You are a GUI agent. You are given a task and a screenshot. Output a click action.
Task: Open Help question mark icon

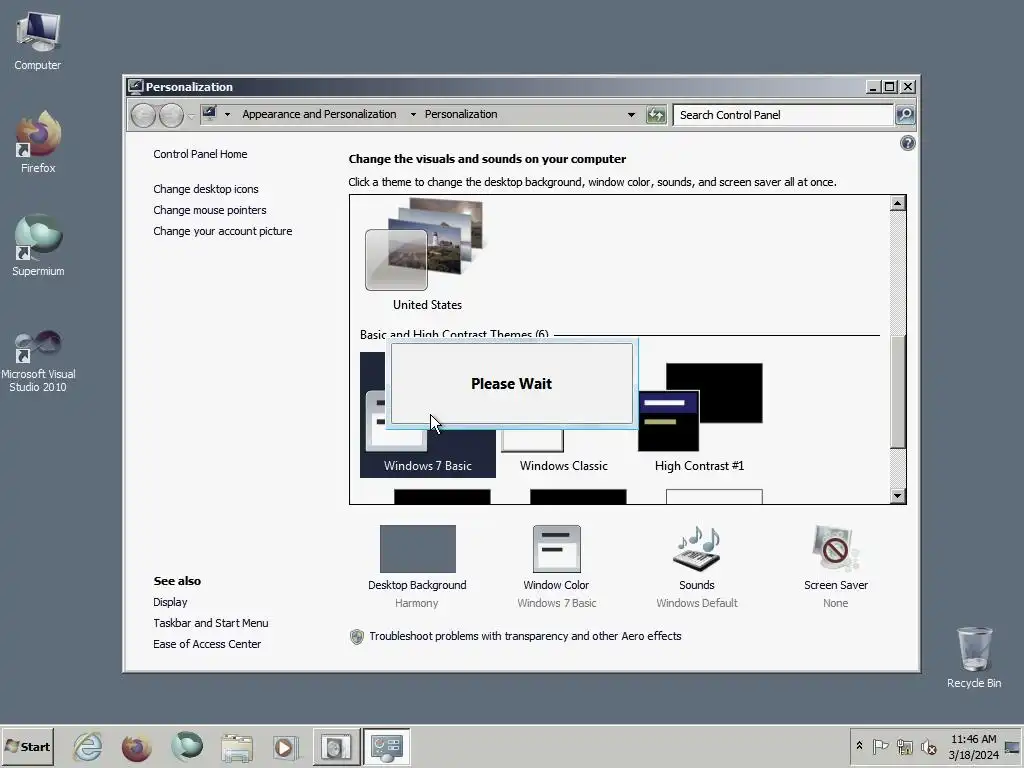click(x=907, y=143)
